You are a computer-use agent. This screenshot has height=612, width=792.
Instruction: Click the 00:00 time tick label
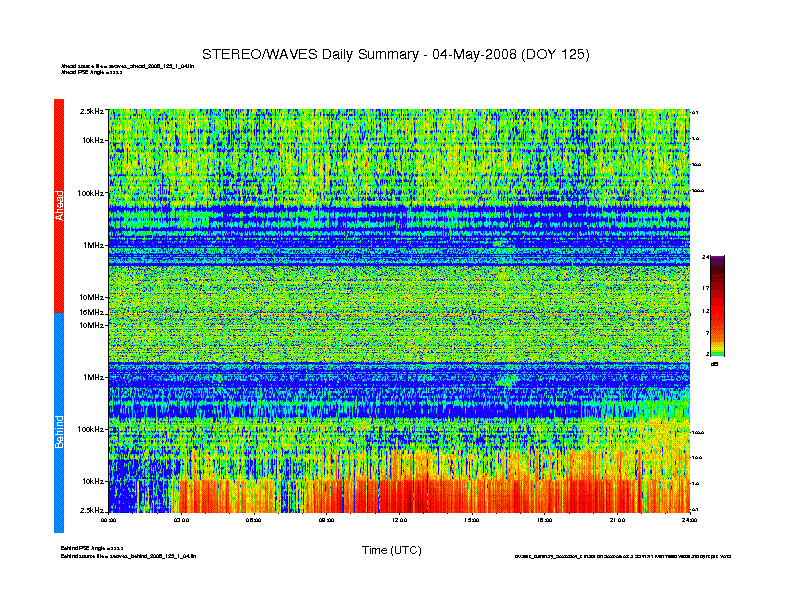109,520
